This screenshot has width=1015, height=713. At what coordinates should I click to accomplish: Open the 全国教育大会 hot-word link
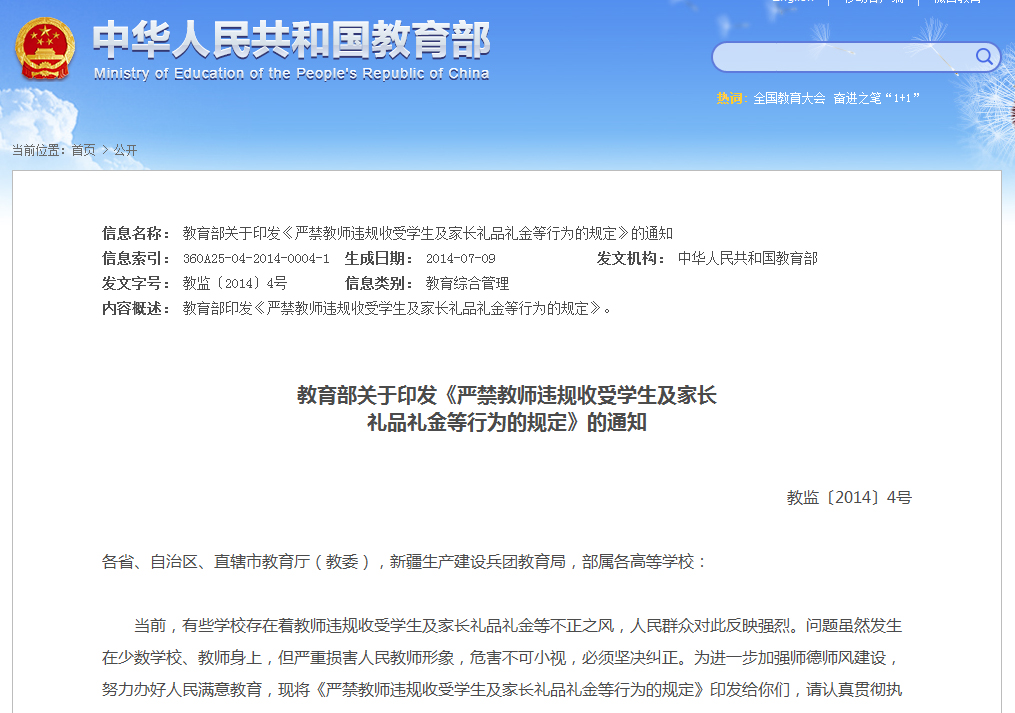(789, 98)
